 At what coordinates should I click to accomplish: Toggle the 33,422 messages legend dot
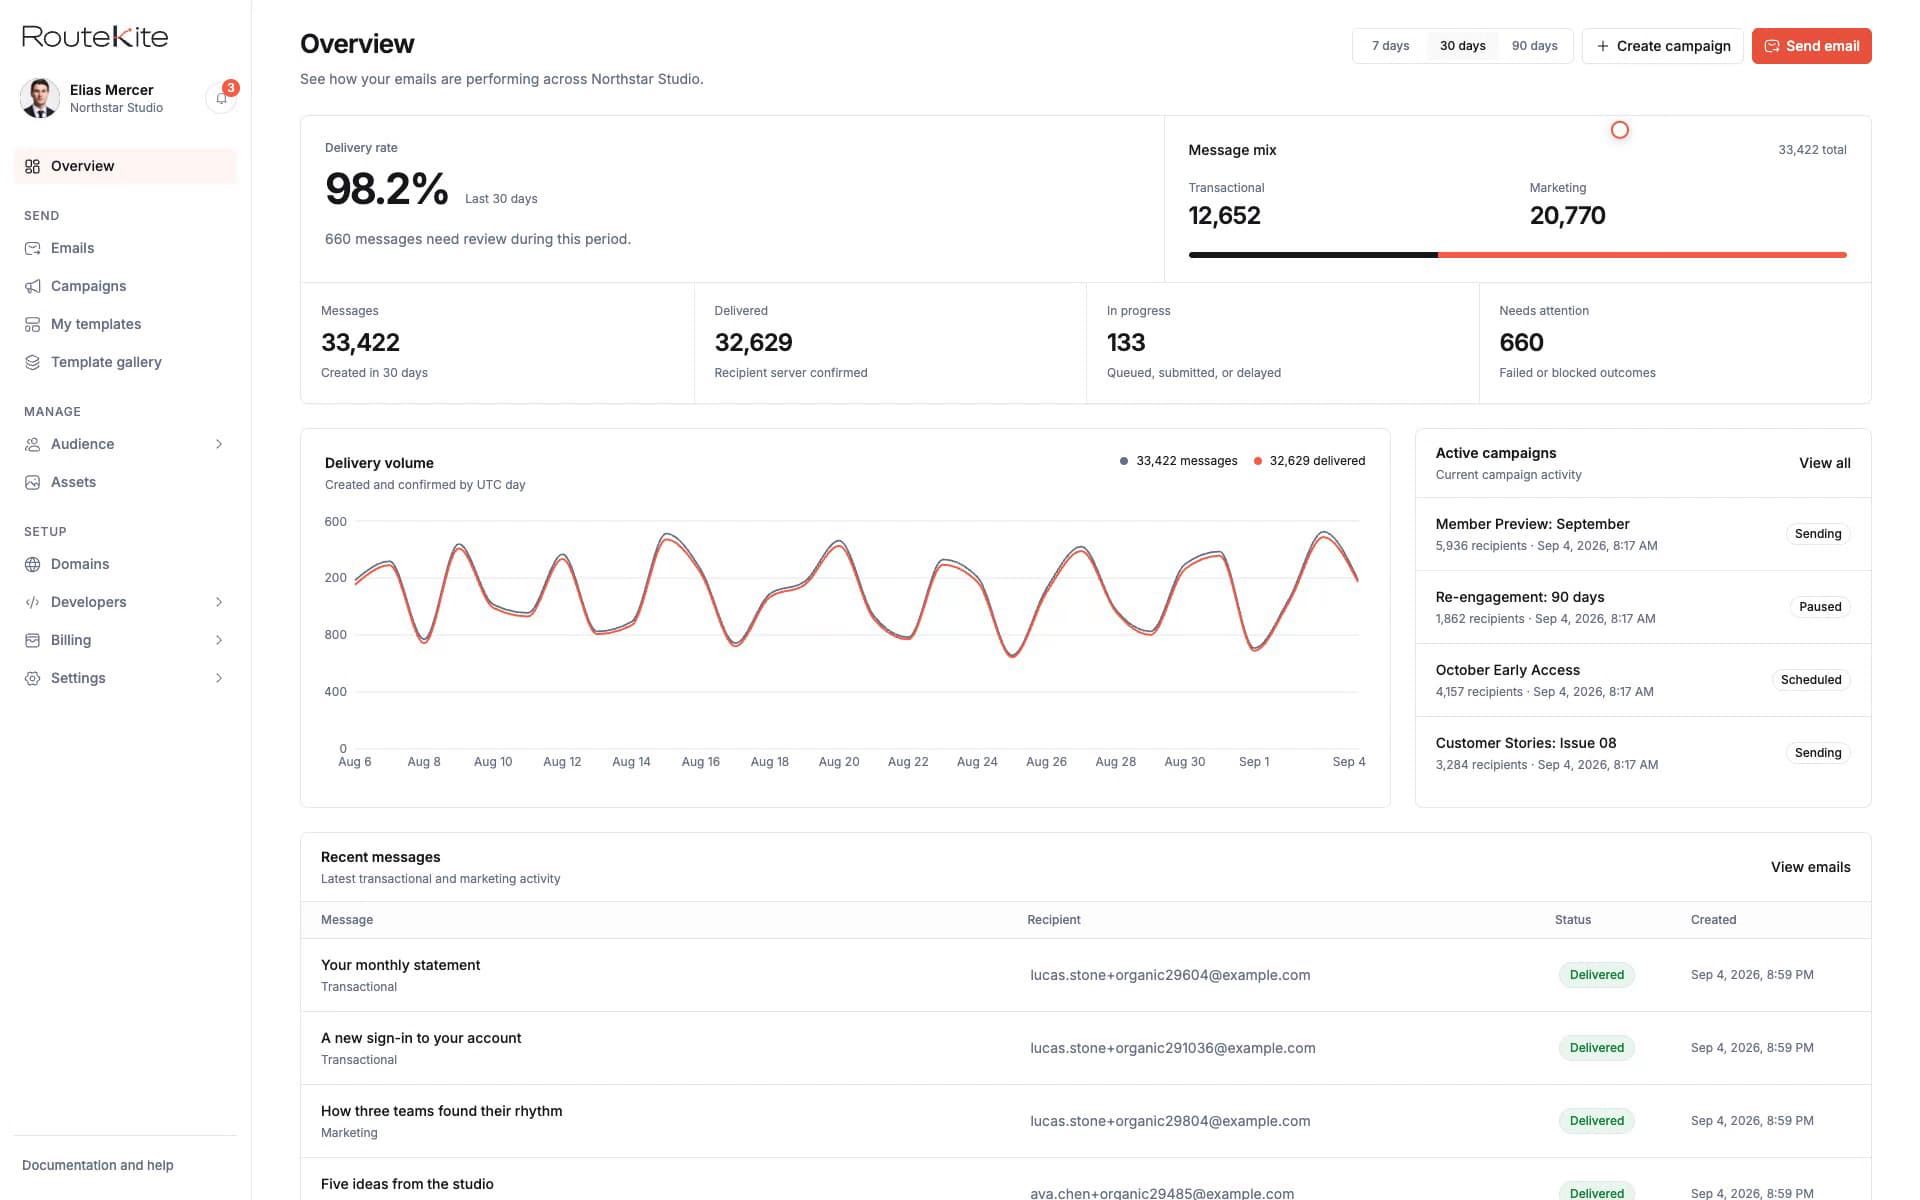[x=1124, y=461]
